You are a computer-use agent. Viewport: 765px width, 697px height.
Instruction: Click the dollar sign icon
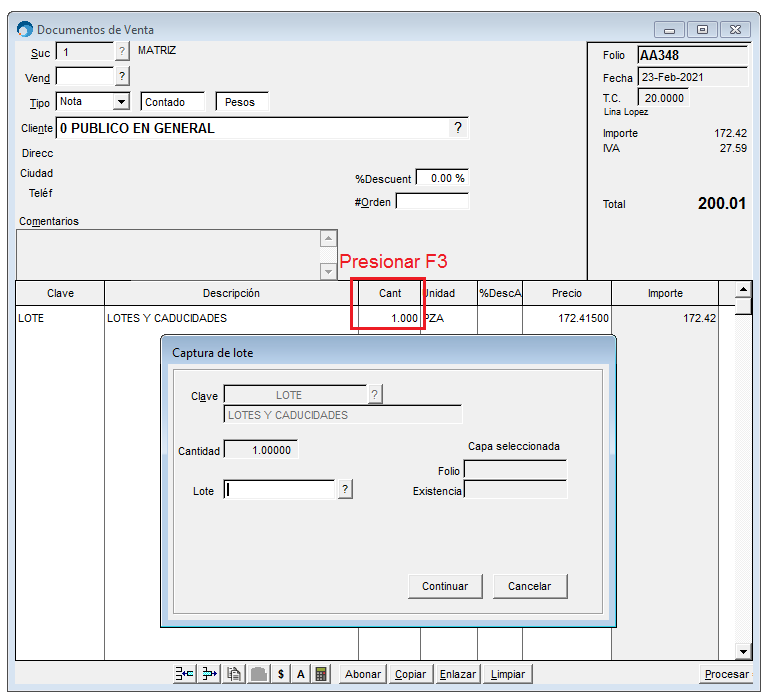point(281,674)
